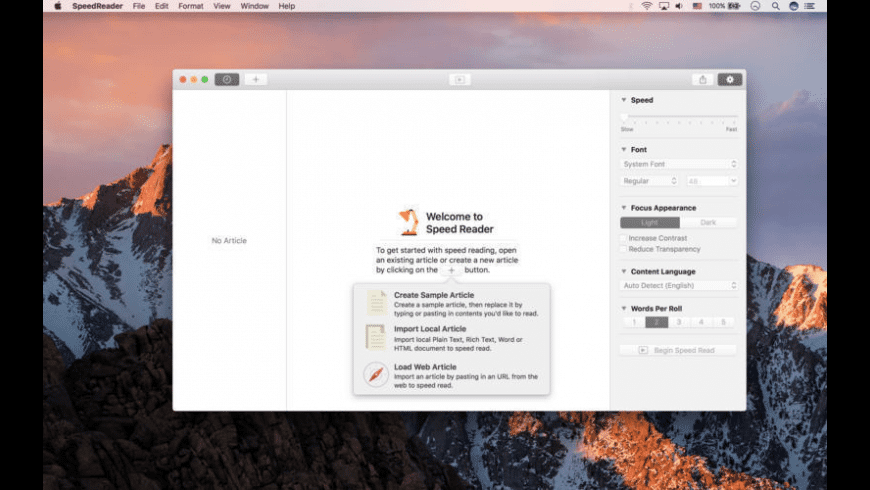870x490 pixels.
Task: Choose Import Local Article option
Action: [452, 338]
